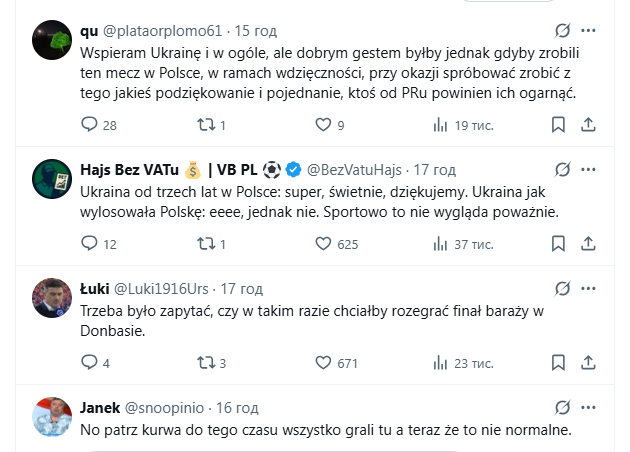This screenshot has height=452, width=630.
Task: Share qu's tweet
Action: pyautogui.click(x=589, y=125)
